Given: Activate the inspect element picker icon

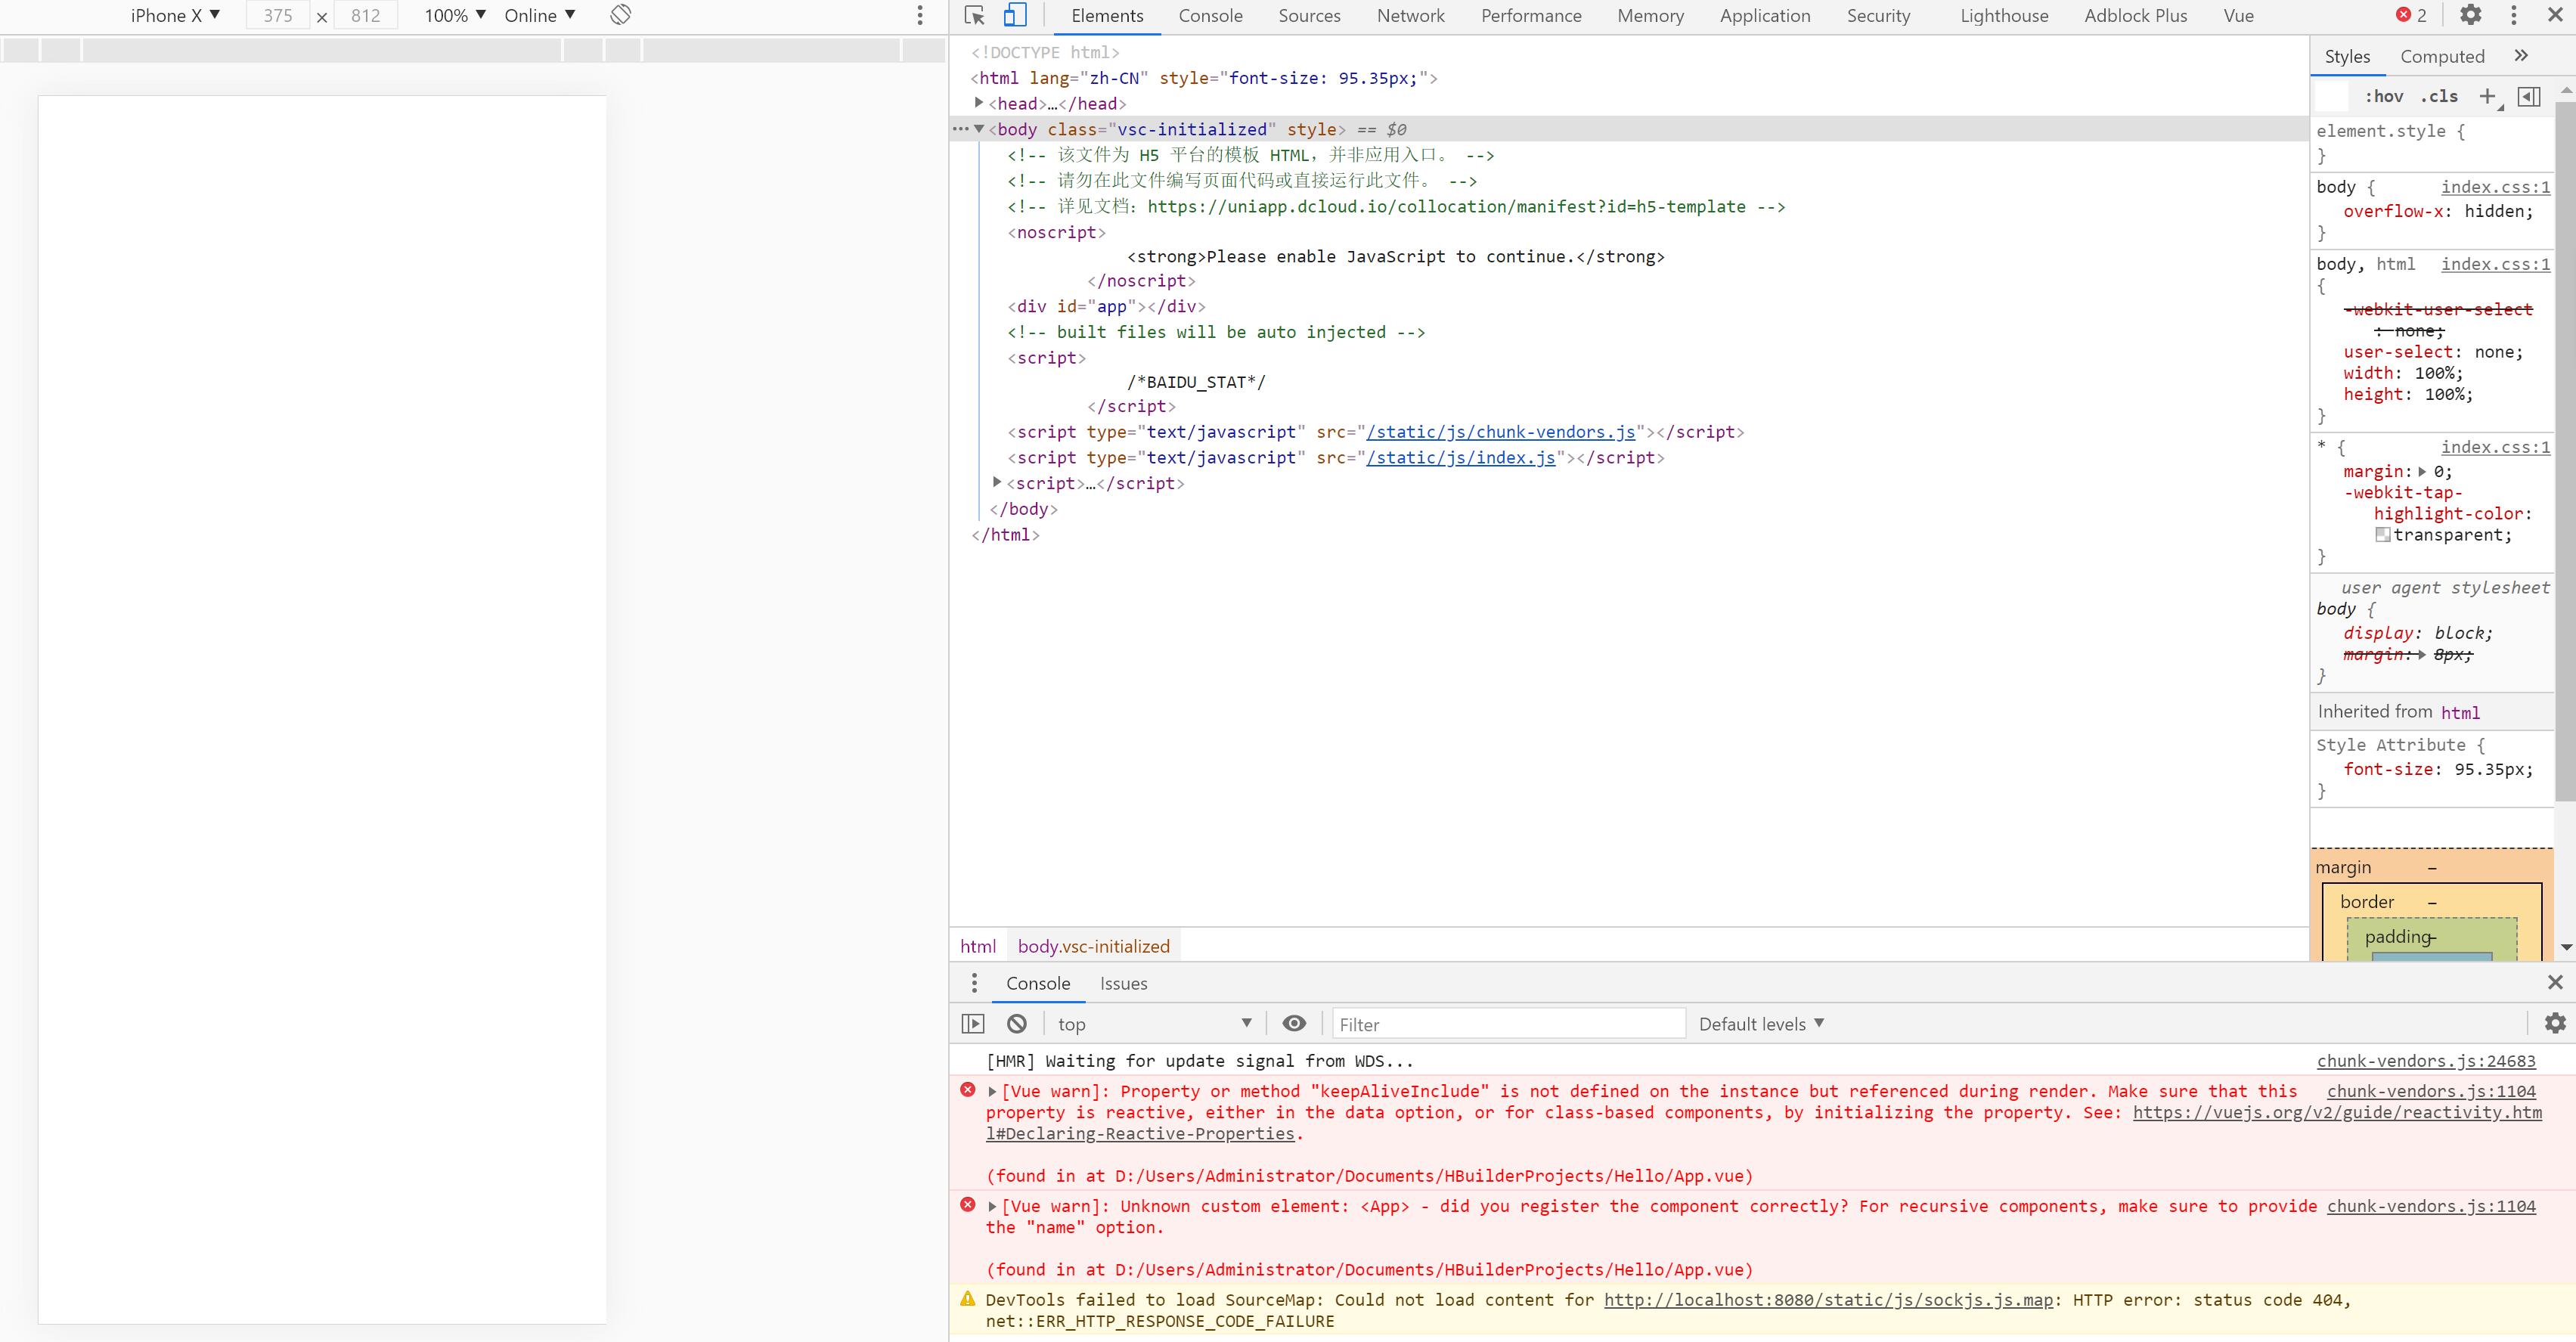Looking at the screenshot, I should (975, 15).
